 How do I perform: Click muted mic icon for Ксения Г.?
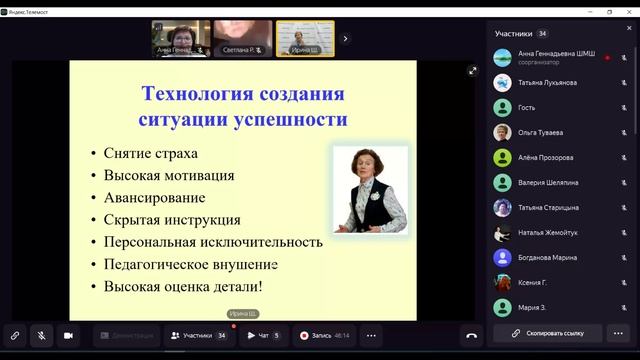[624, 282]
